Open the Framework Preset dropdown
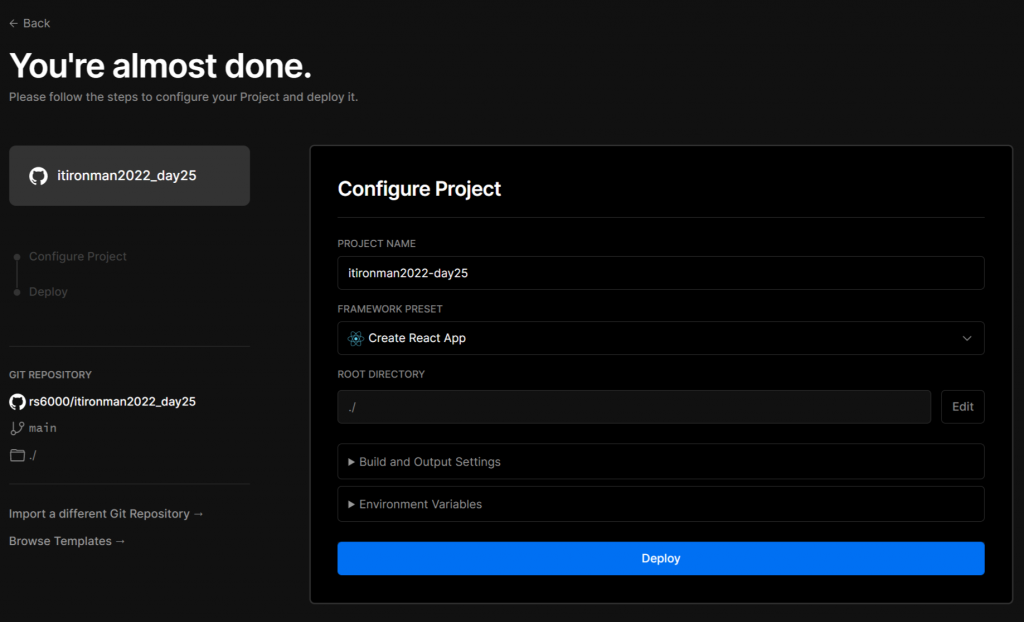This screenshot has width=1024, height=622. coord(661,338)
